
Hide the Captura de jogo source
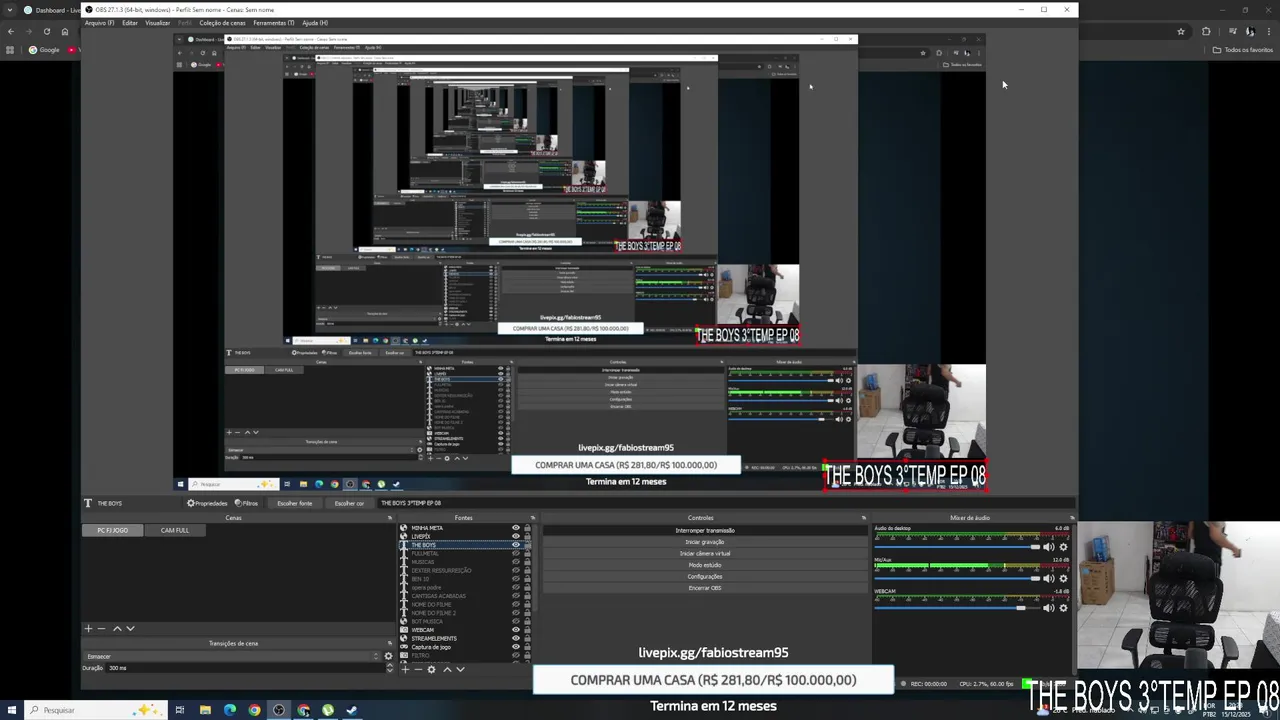[516, 647]
